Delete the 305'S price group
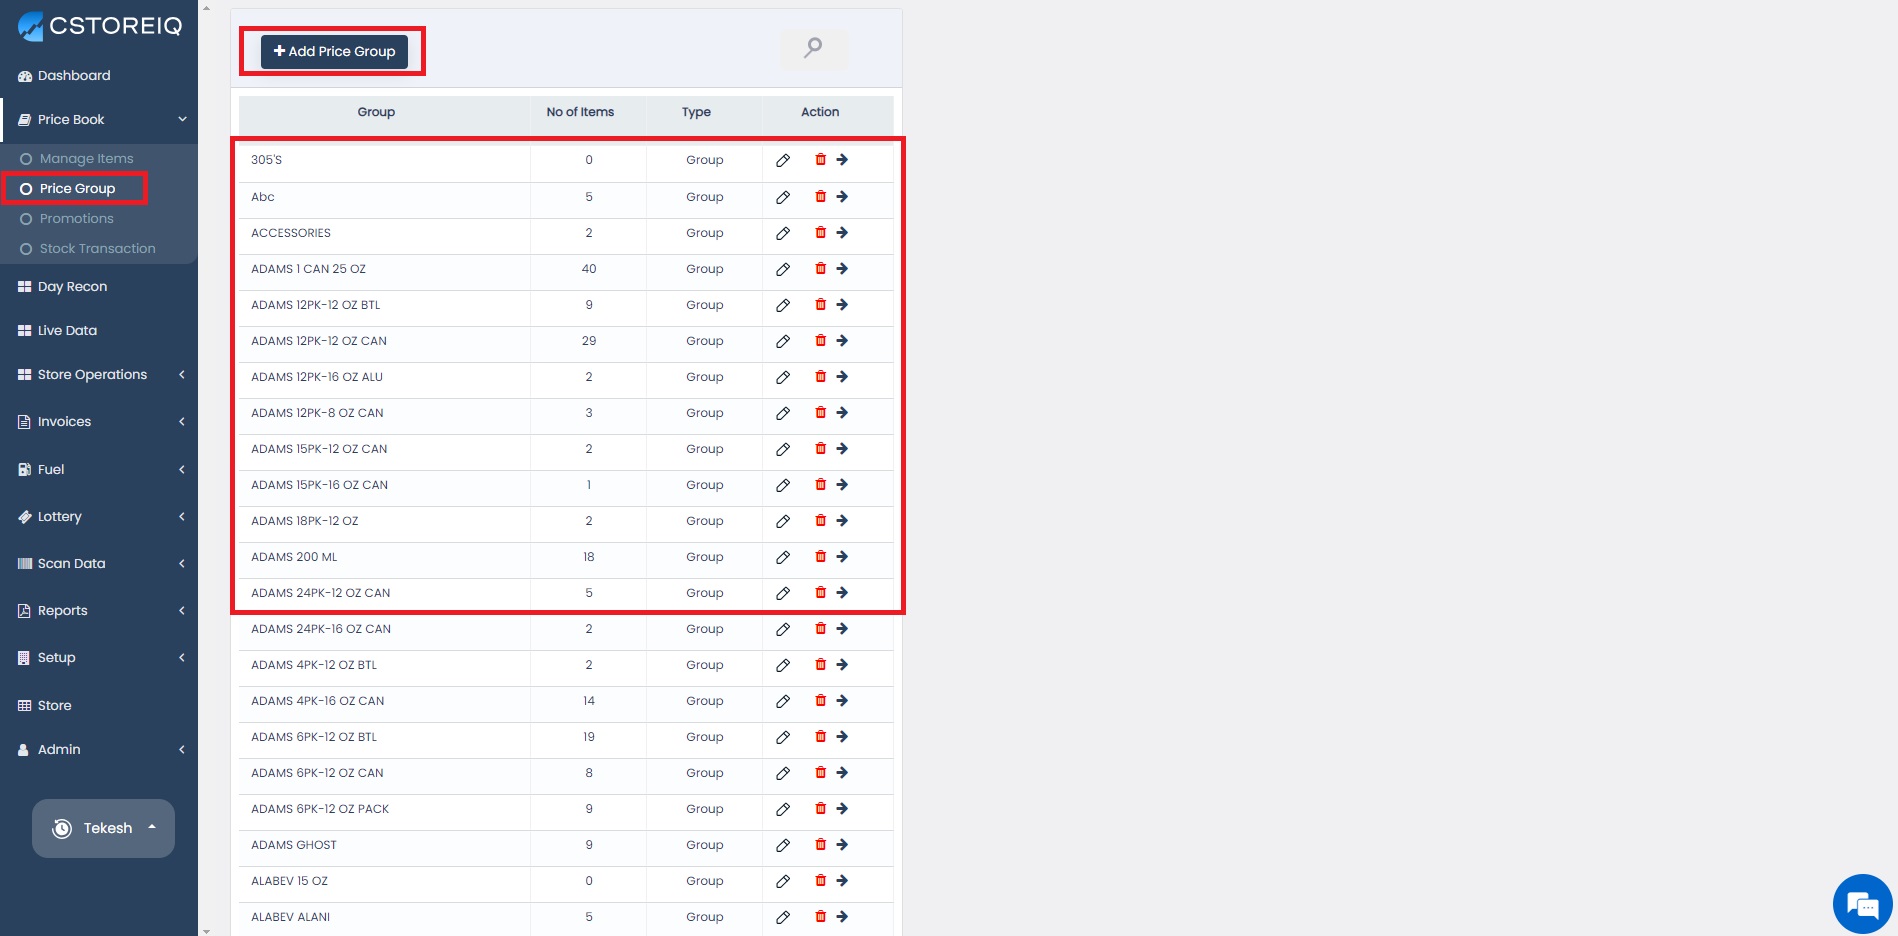 [820, 160]
